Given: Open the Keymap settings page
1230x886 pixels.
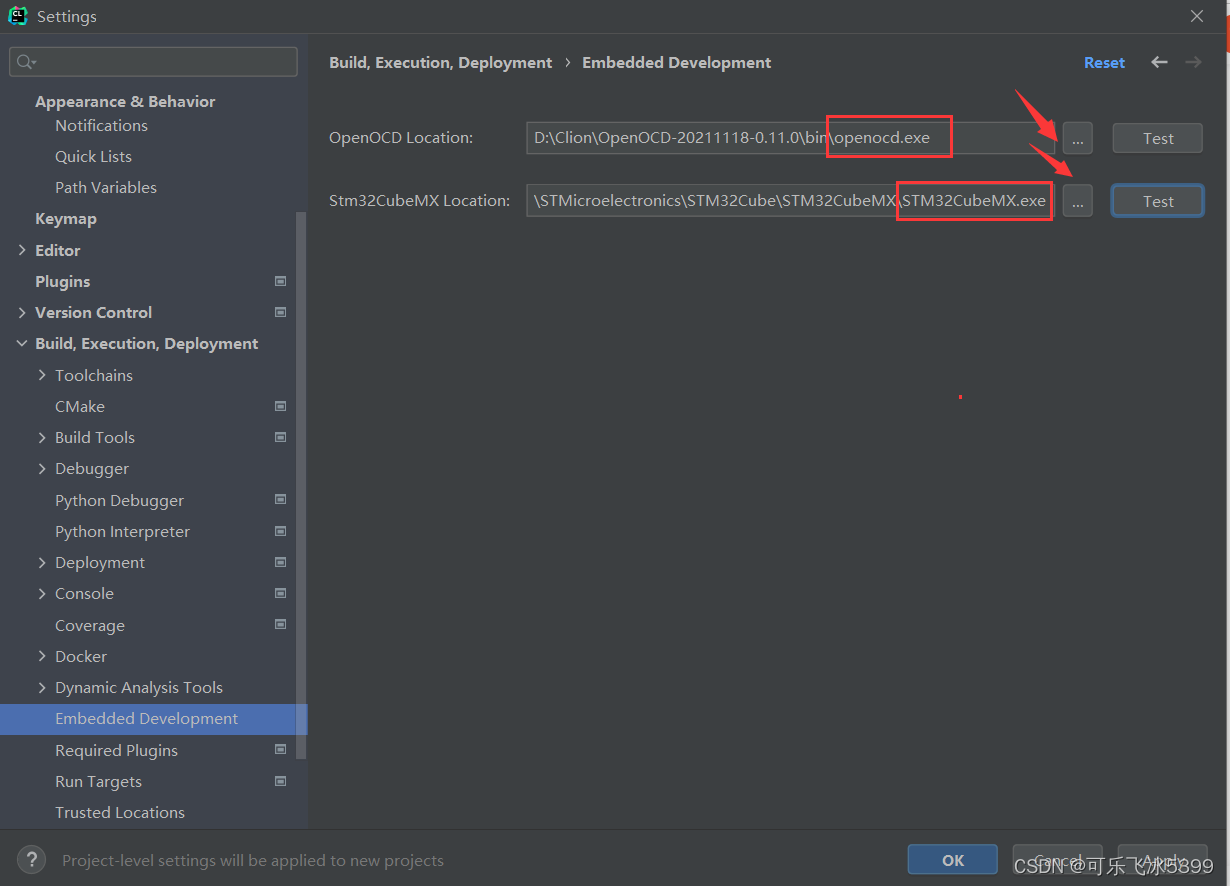Looking at the screenshot, I should pos(66,218).
